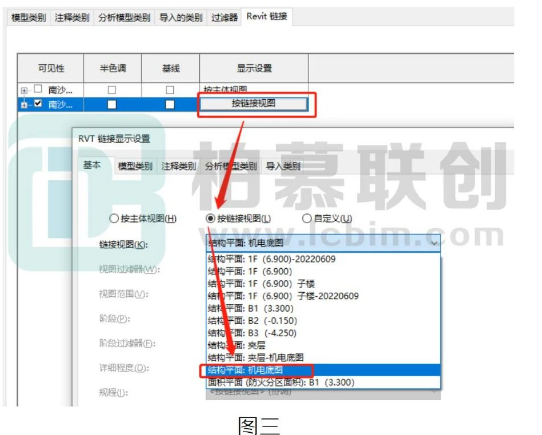Open 导入类别 tab in RVT dialog

pos(283,166)
